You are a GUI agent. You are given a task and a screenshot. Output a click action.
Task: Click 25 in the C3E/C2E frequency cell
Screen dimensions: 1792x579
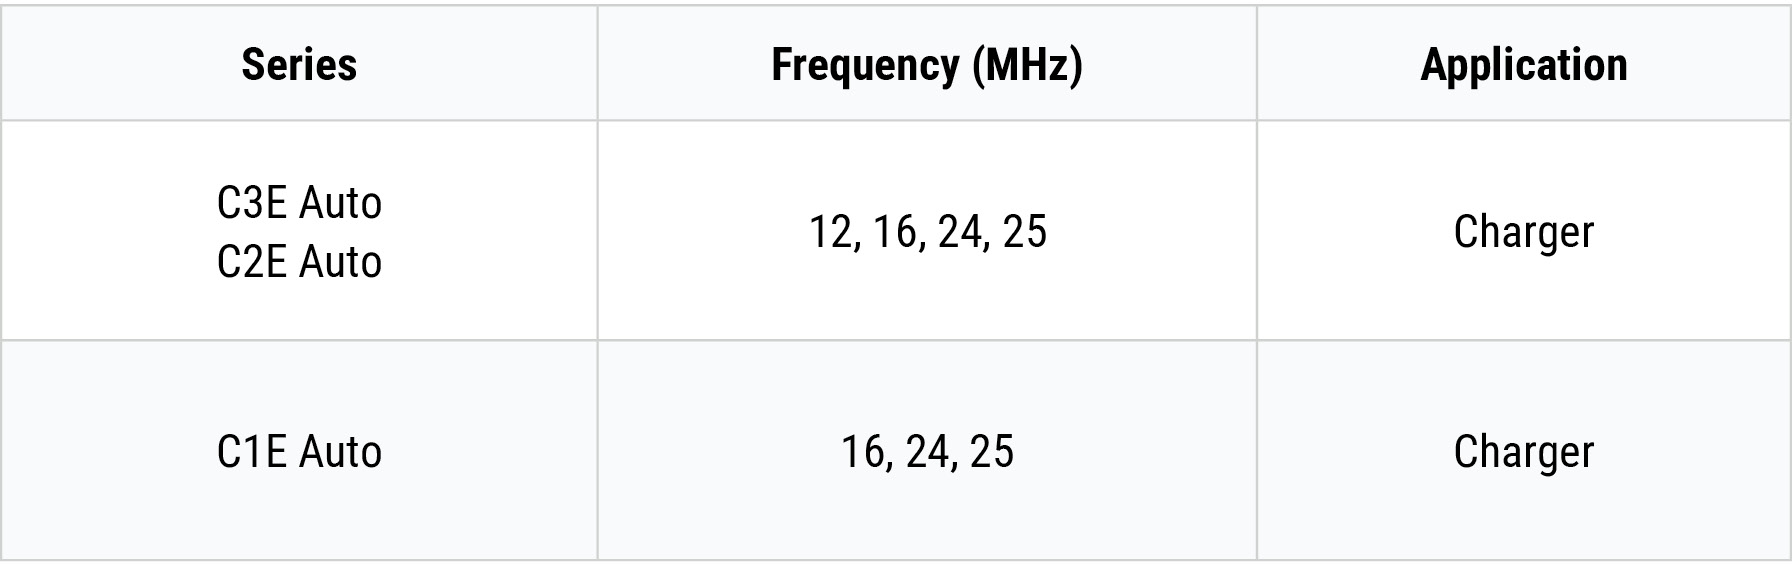[x=1025, y=232]
